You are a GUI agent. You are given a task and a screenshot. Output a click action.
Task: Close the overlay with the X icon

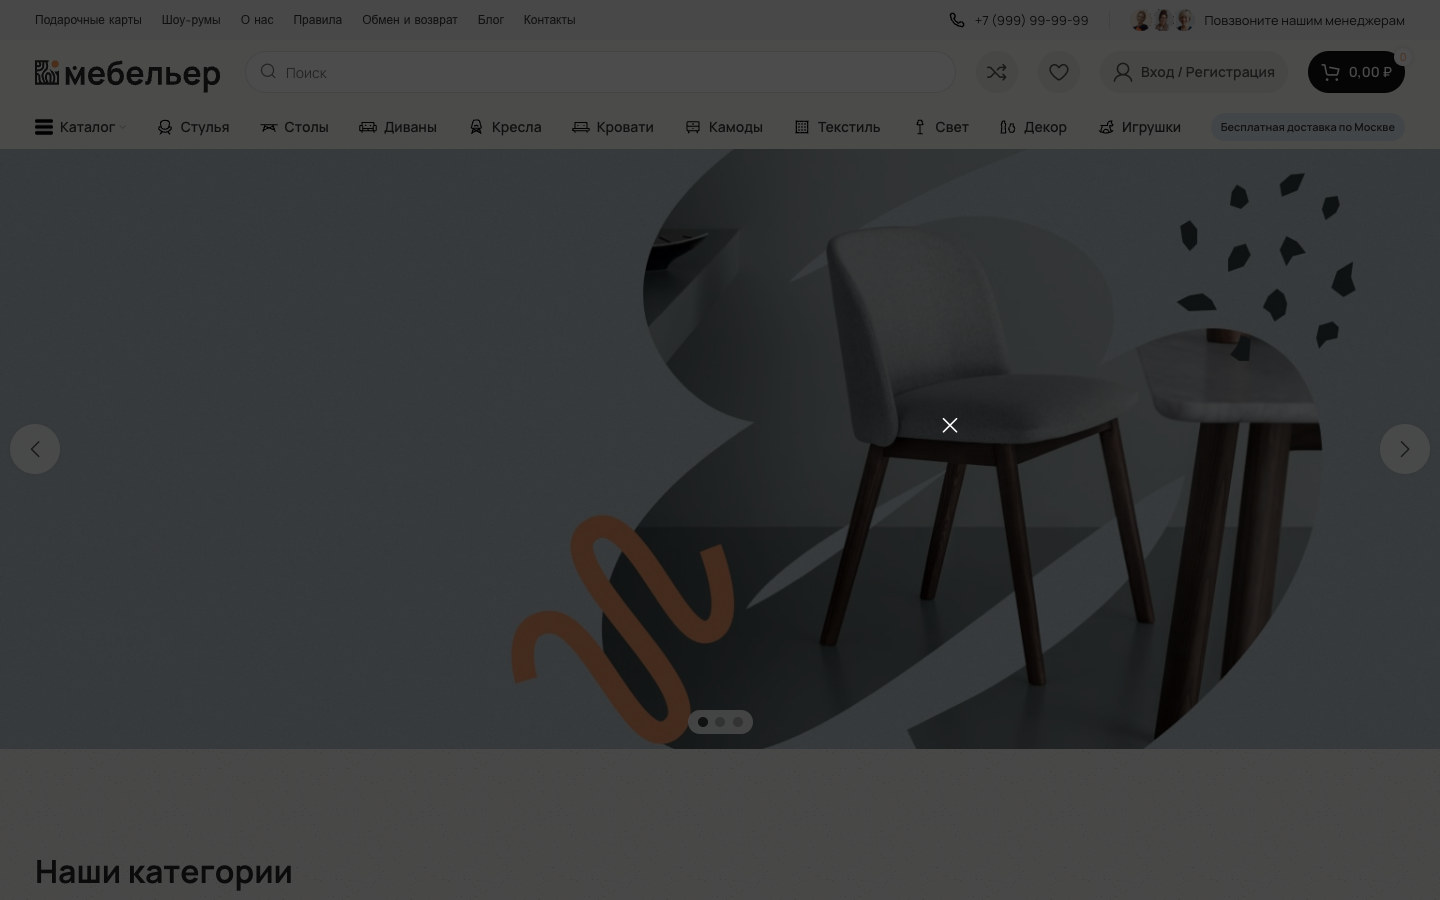[x=950, y=425]
